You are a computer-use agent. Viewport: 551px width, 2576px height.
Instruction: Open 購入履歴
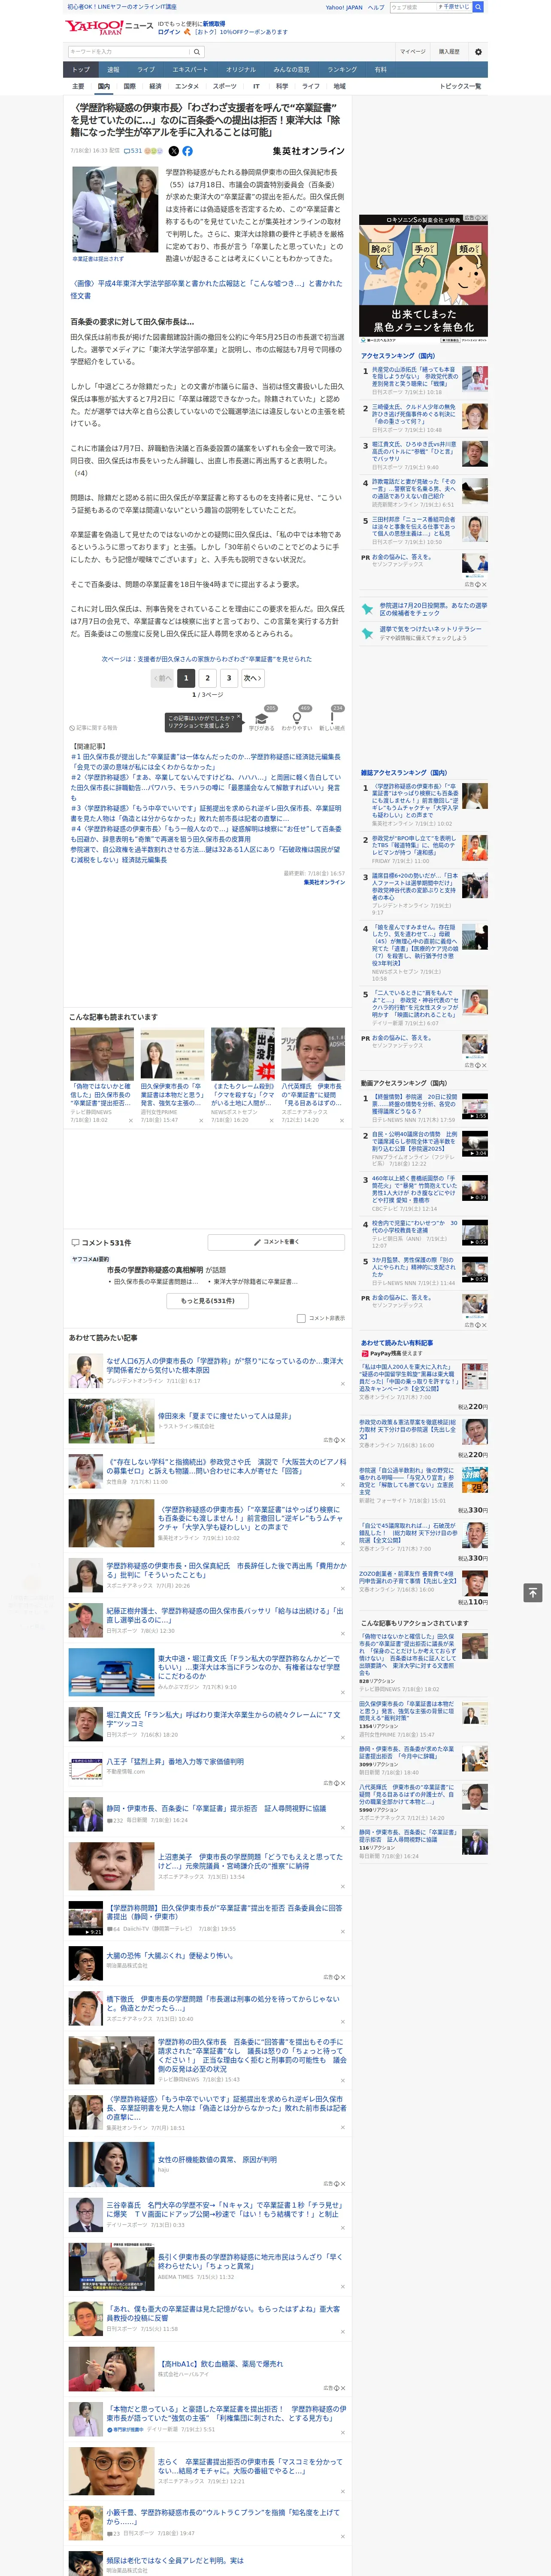click(x=449, y=52)
